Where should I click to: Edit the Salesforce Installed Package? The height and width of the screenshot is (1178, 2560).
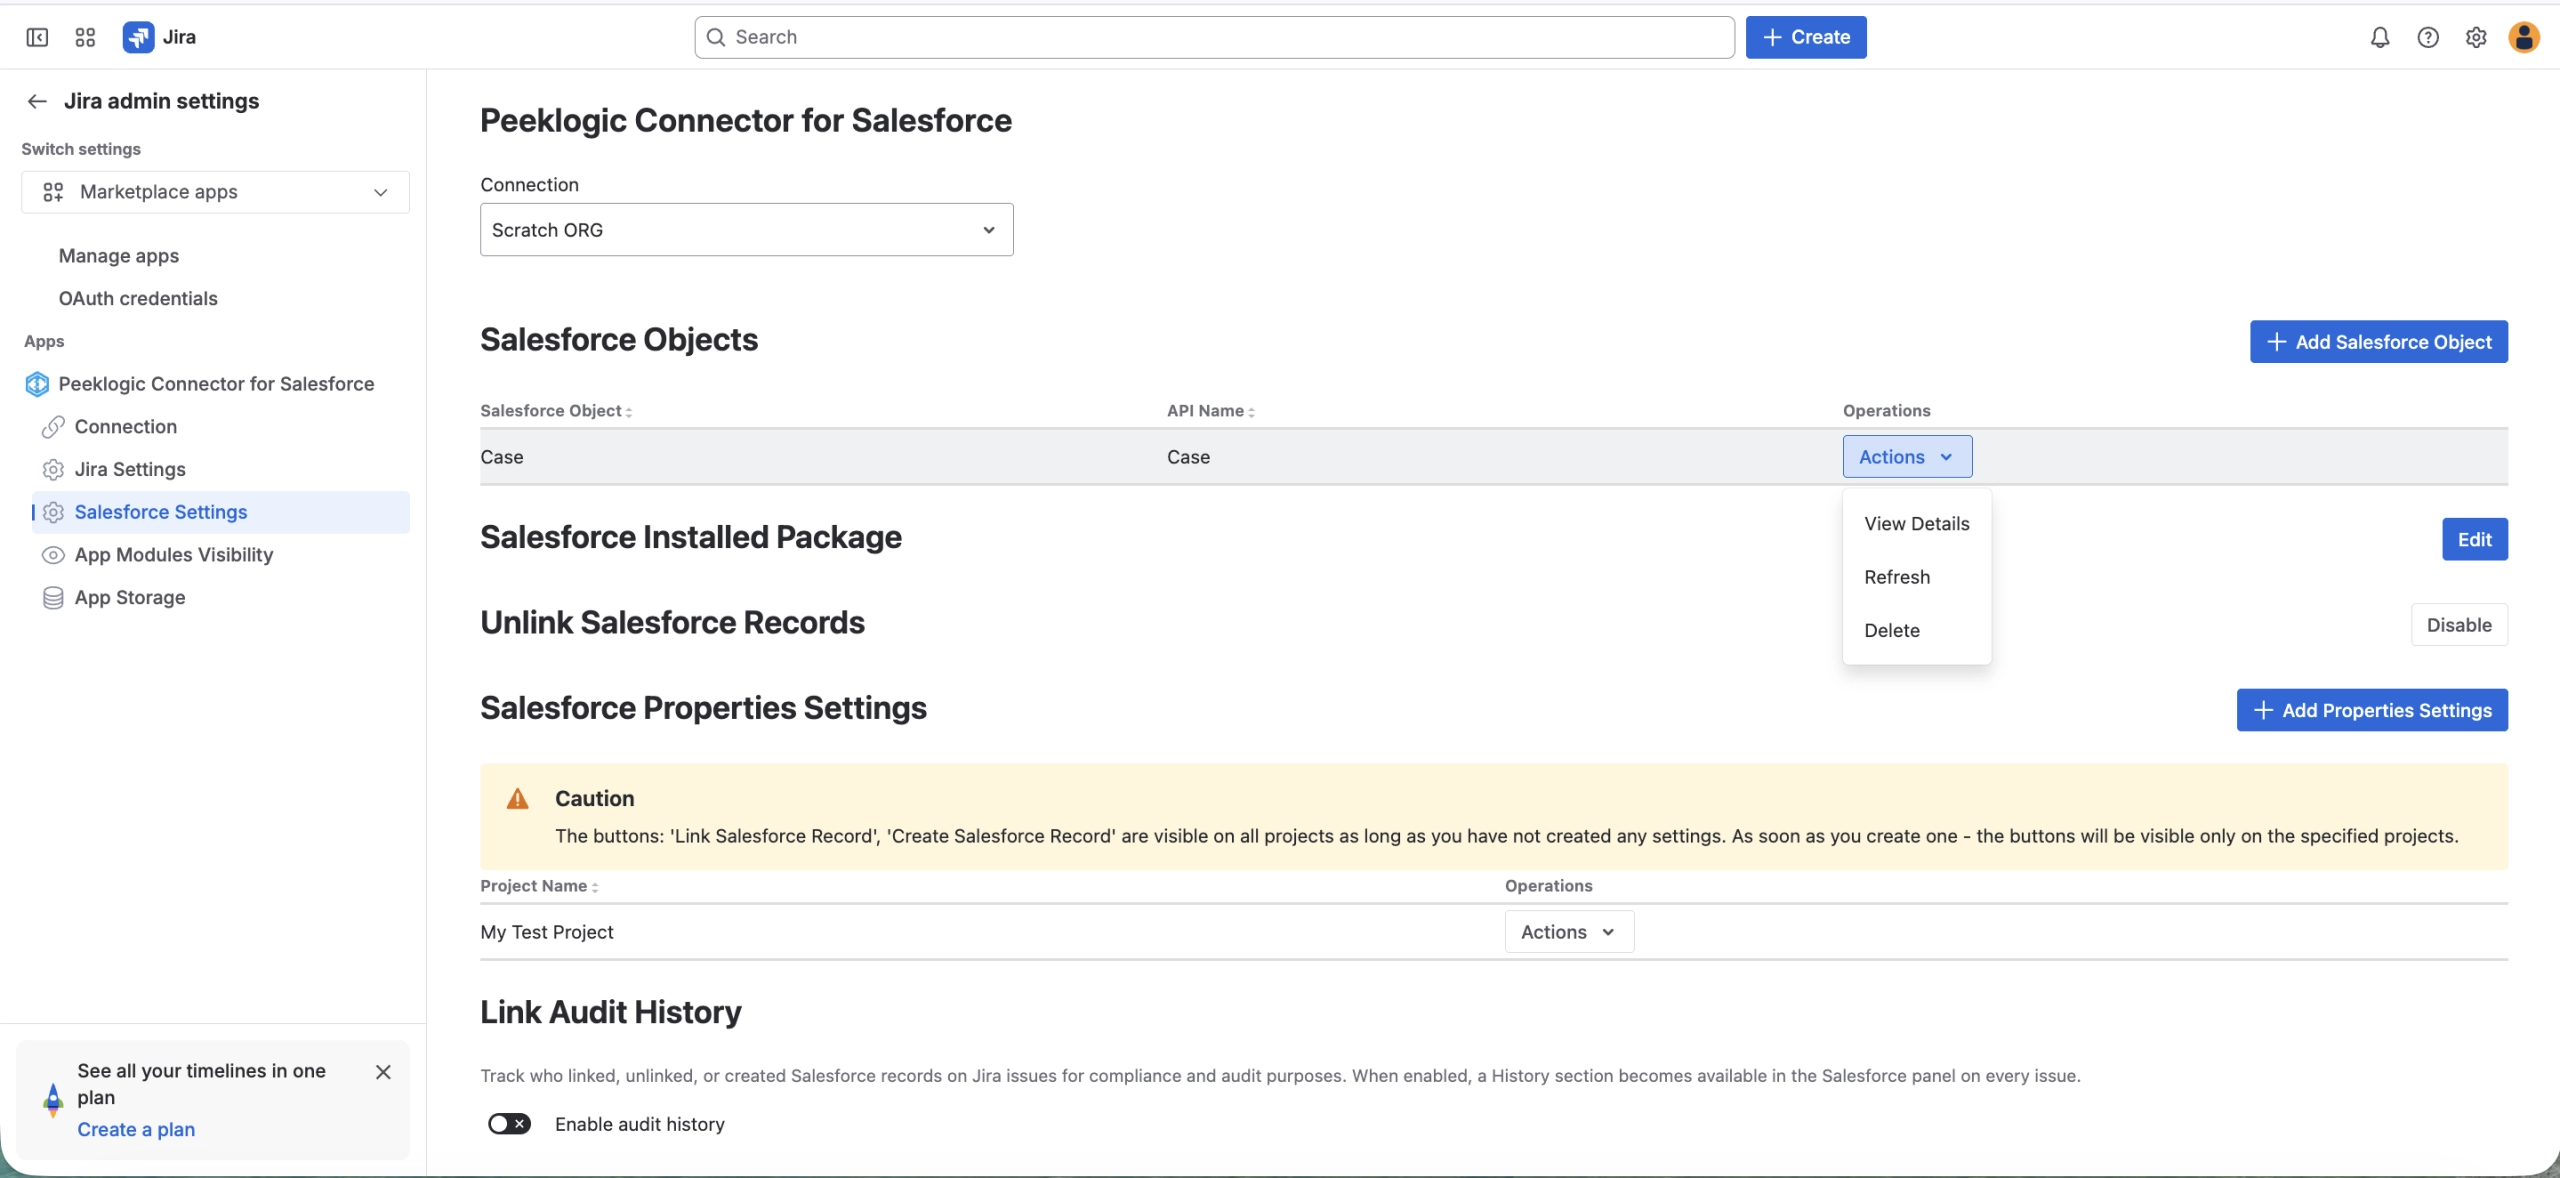2475,540
